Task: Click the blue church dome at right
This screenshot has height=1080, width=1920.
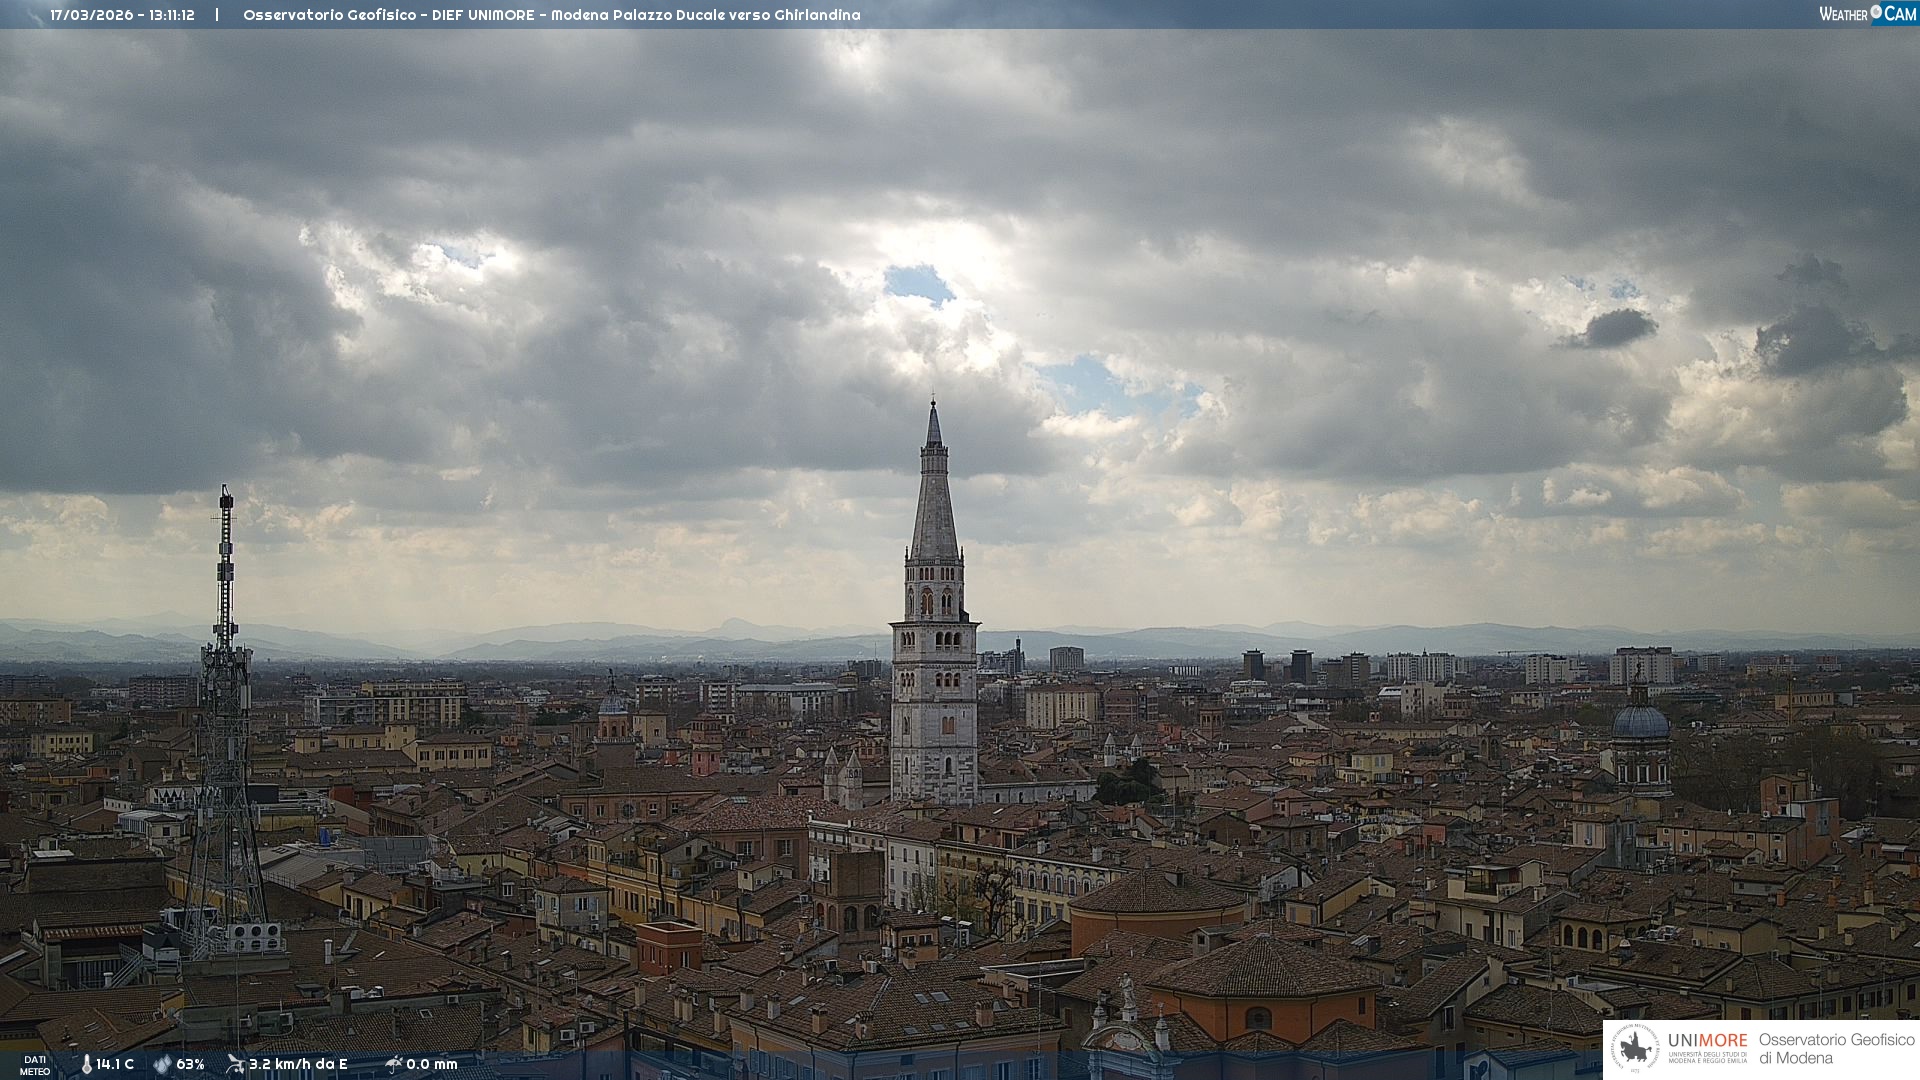Action: 1640,722
